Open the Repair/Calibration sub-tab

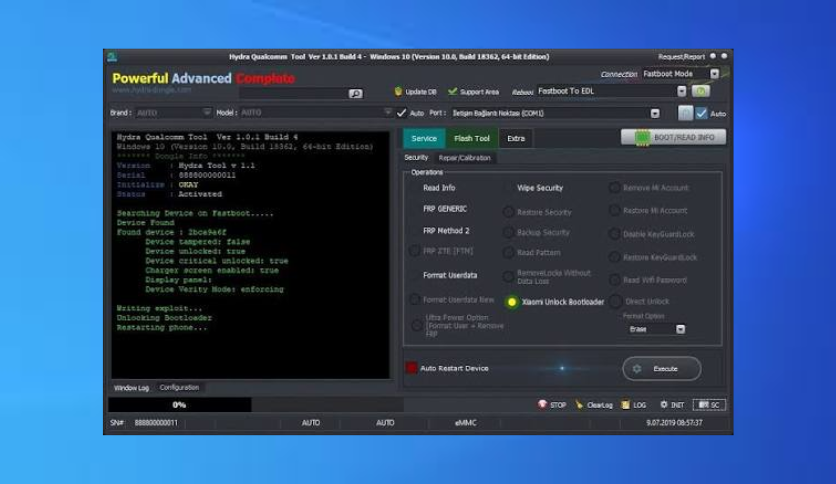click(464, 158)
